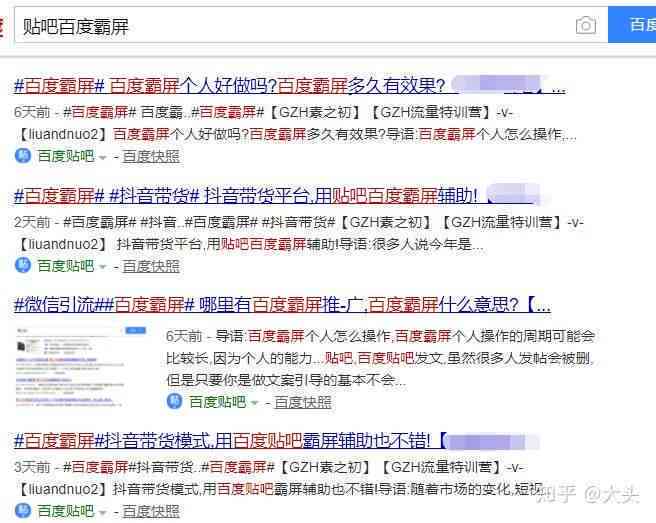Image resolution: width=656 pixels, height=523 pixels.
Task: Click Tieba icon under 哪里有百度霸屏推-广 result
Action: 174,401
